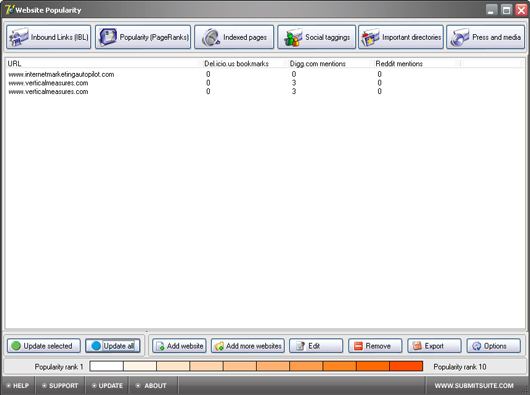Click the white popularity rank 1 swatch
The width and height of the screenshot is (530, 395).
coord(106,366)
